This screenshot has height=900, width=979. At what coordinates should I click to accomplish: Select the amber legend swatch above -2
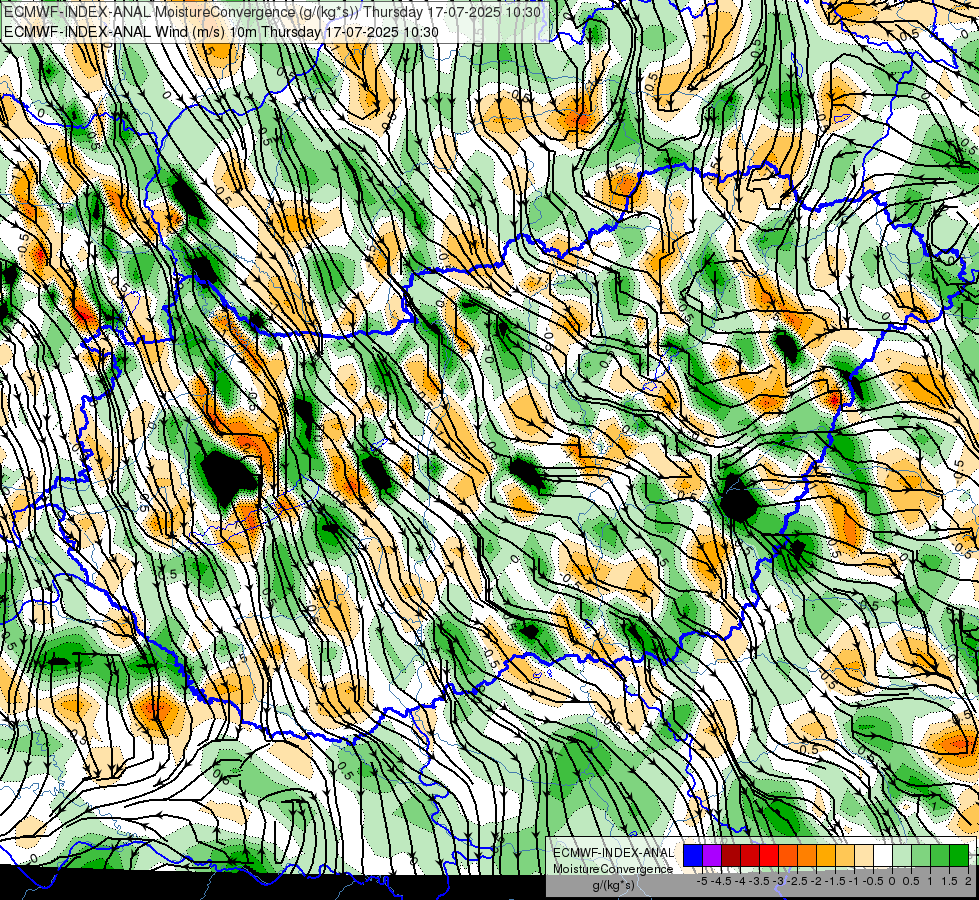826,855
